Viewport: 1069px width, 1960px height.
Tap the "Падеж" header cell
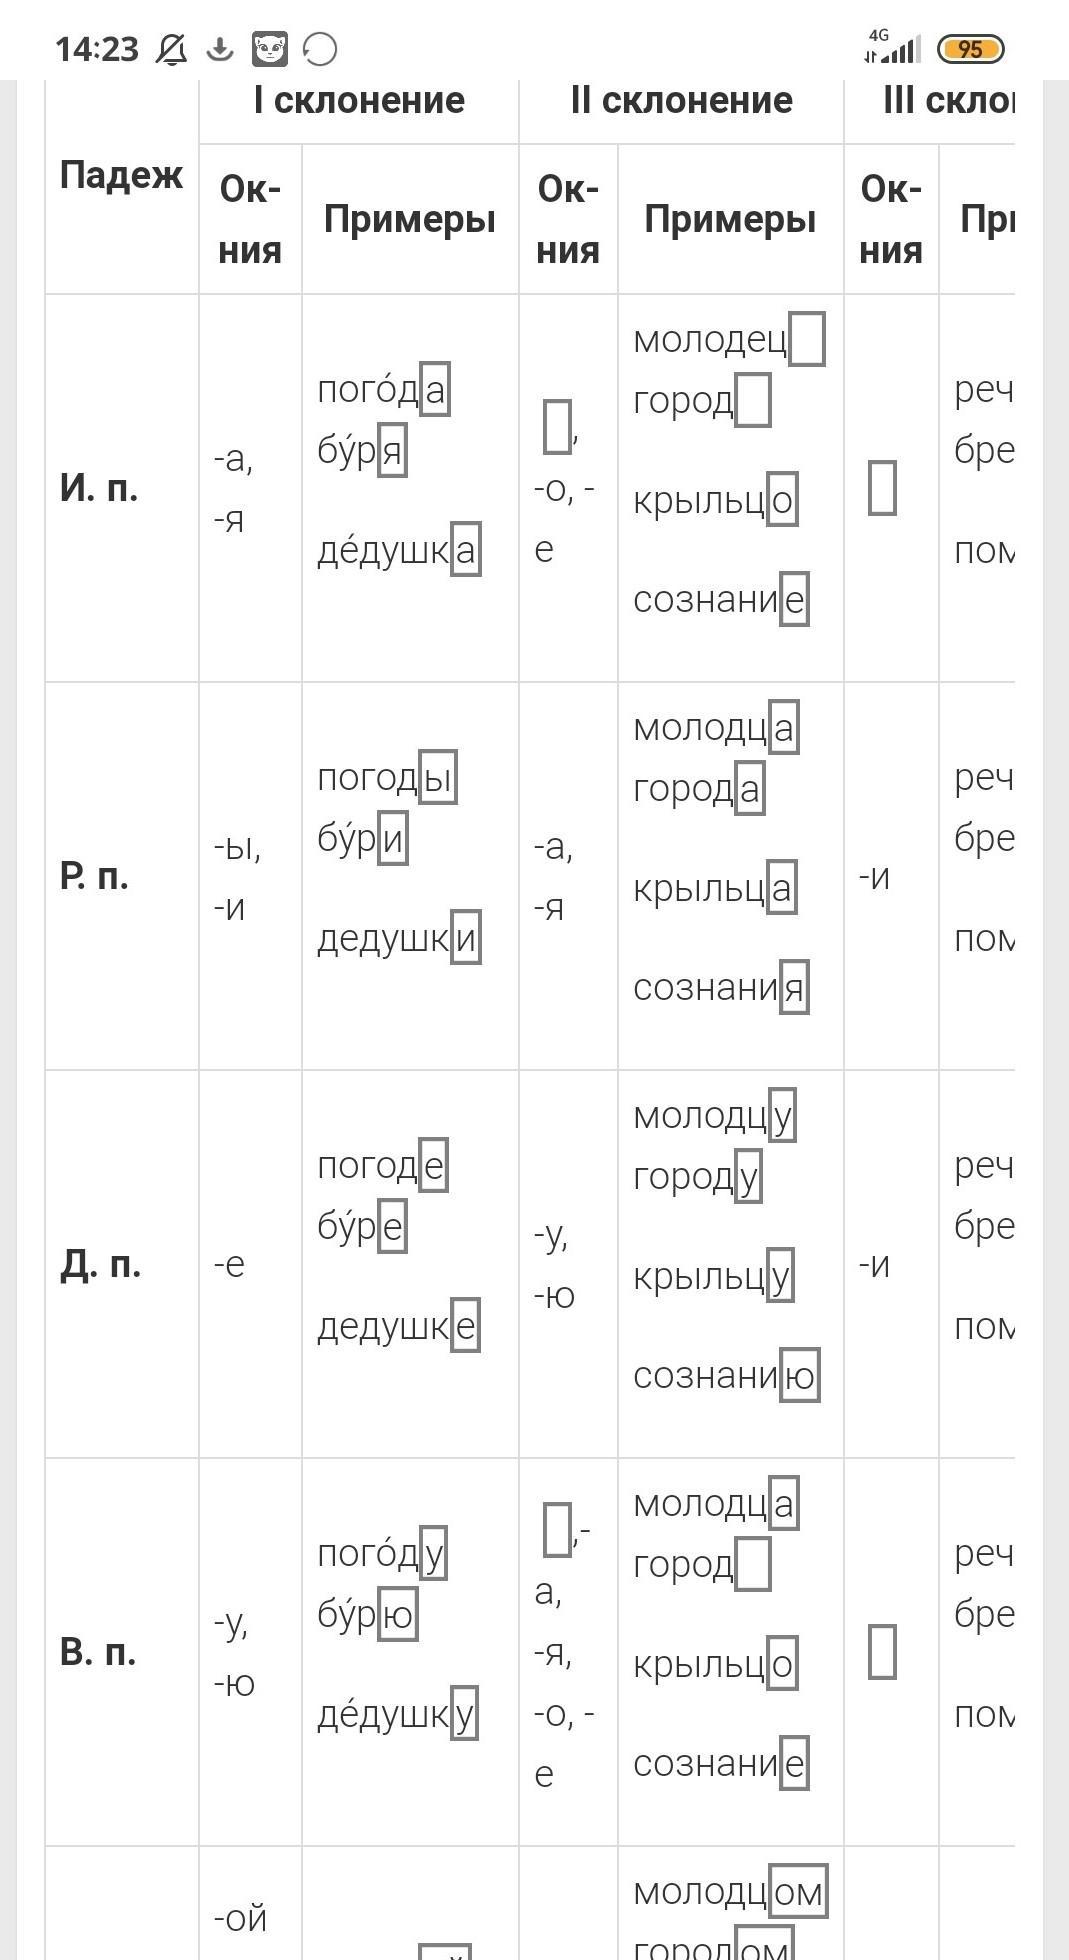click(121, 175)
